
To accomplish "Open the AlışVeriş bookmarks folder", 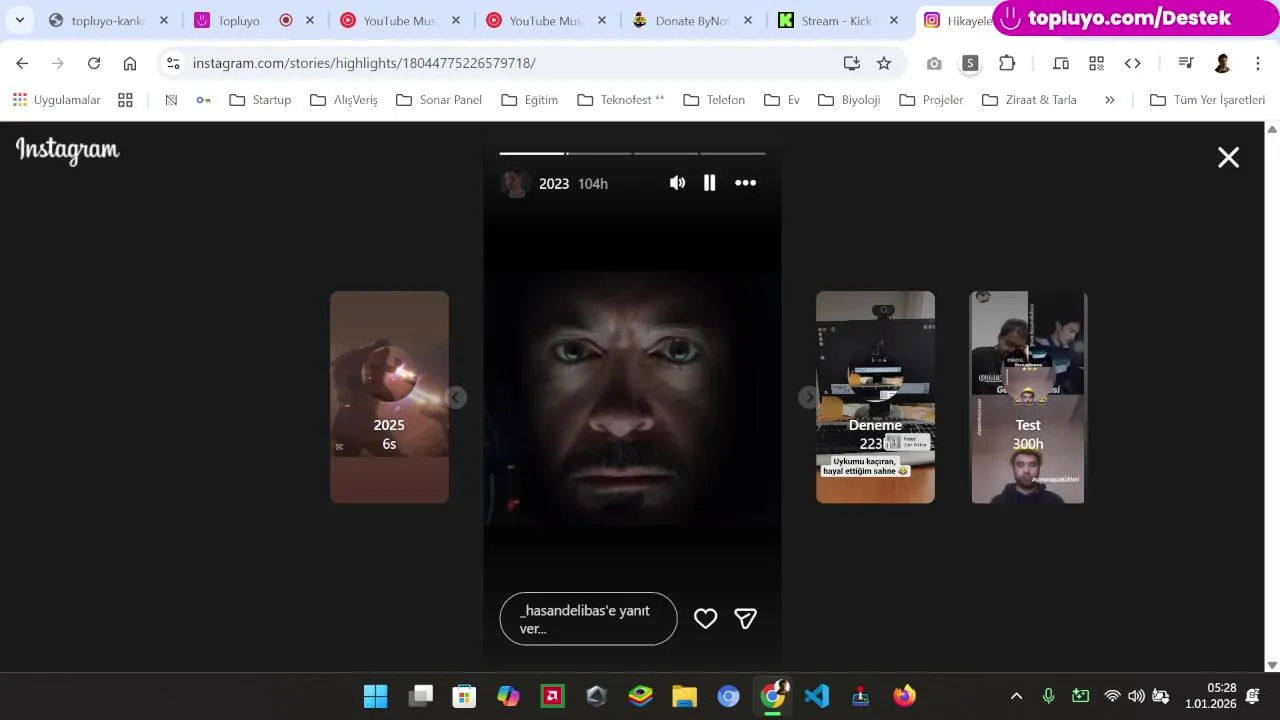I will (344, 100).
